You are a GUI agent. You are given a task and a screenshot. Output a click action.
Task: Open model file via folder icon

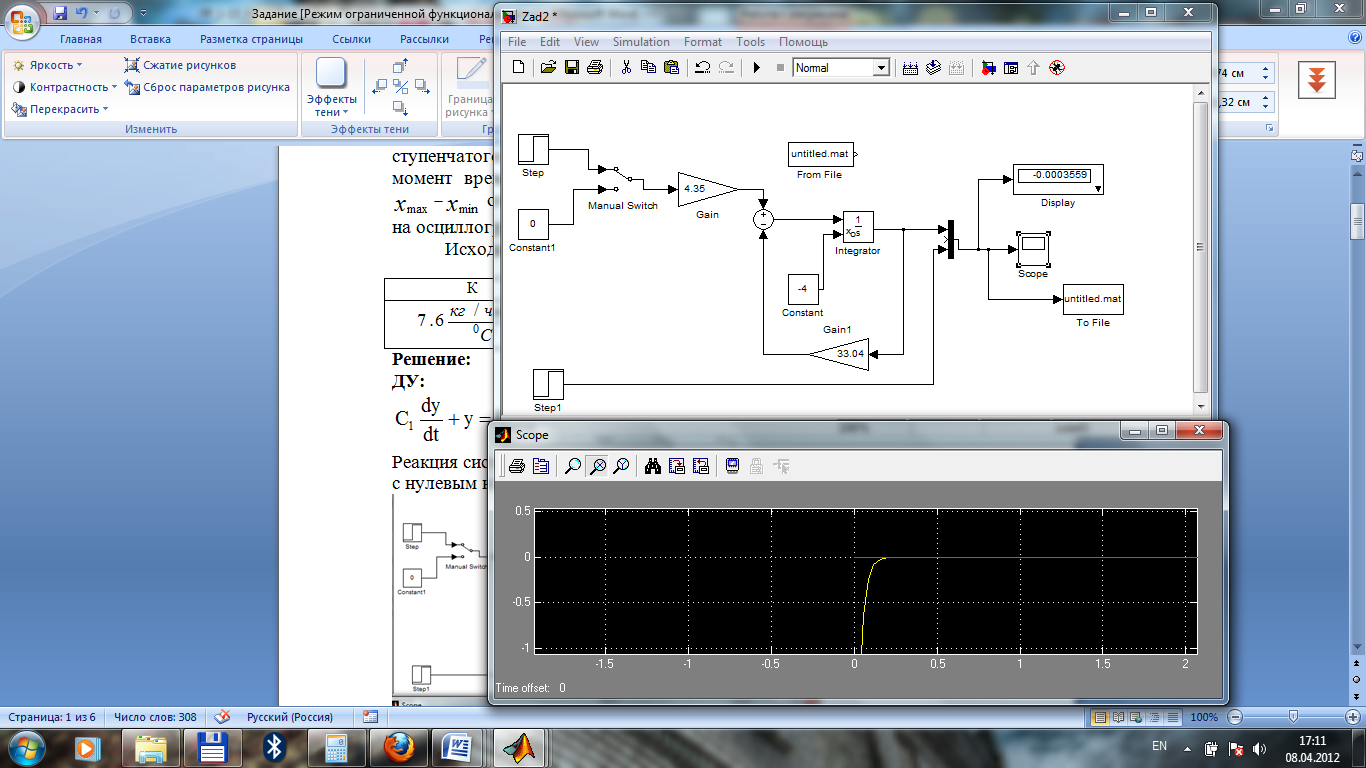pos(548,67)
